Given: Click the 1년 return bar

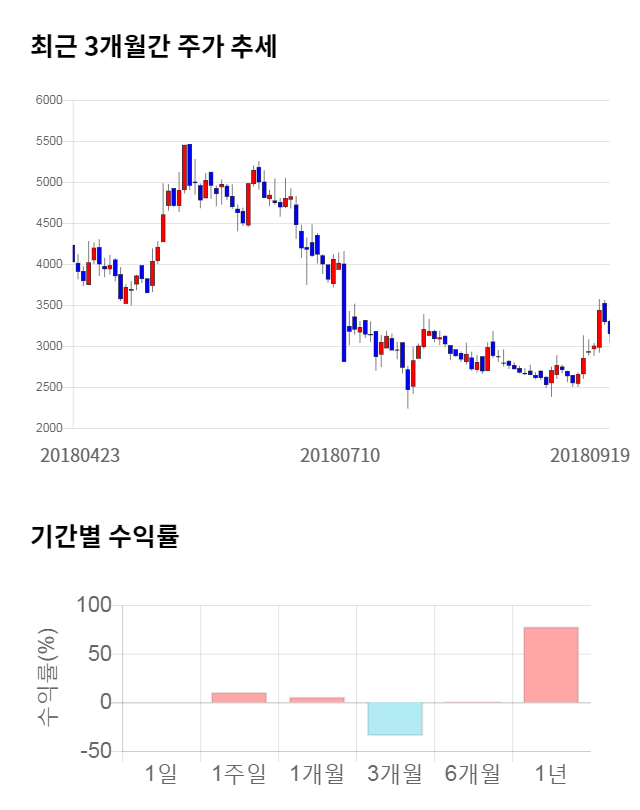Looking at the screenshot, I should pos(551,664).
